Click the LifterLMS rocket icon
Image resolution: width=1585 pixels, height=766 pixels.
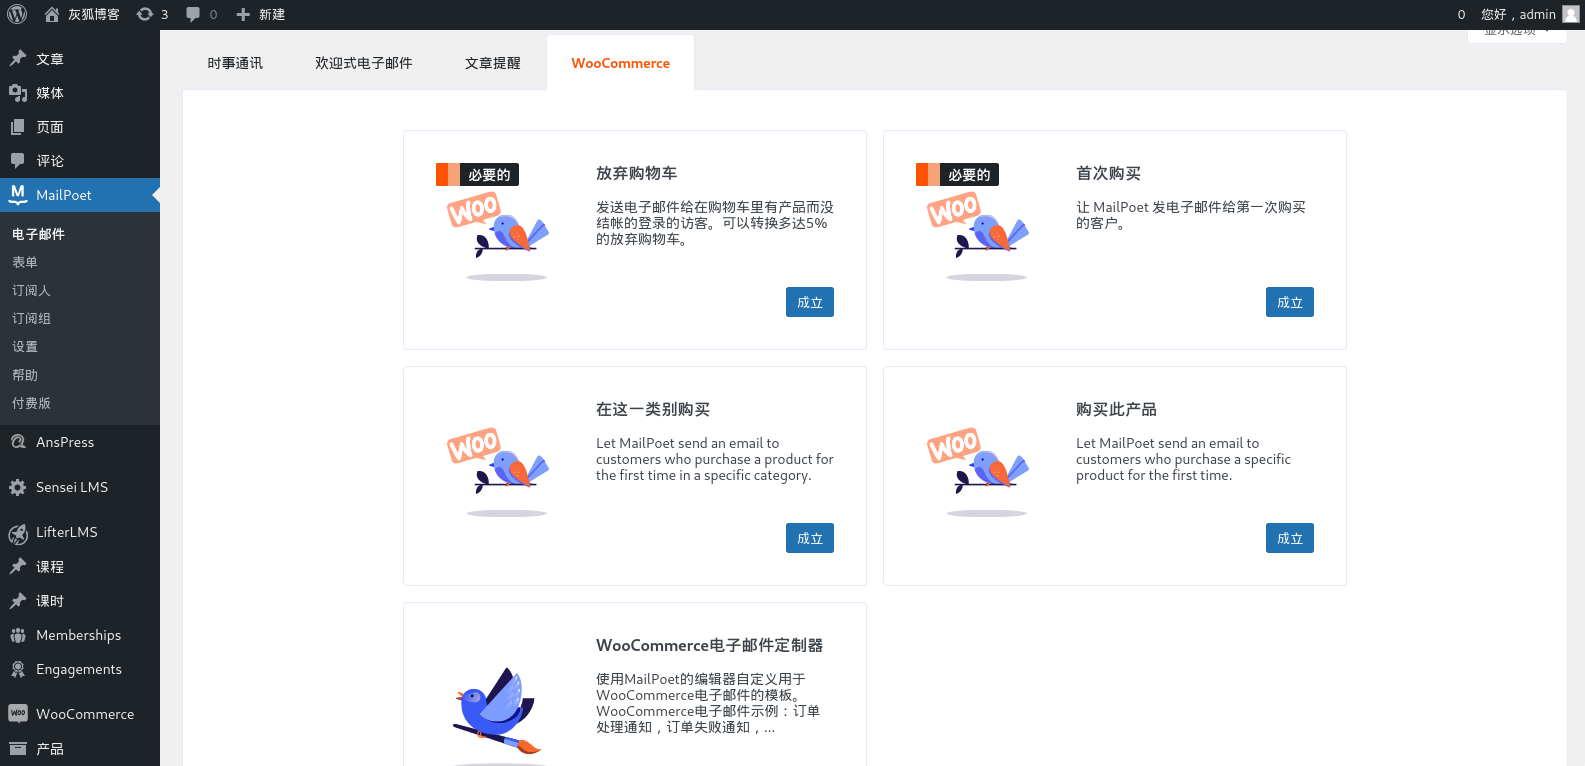click(x=18, y=533)
